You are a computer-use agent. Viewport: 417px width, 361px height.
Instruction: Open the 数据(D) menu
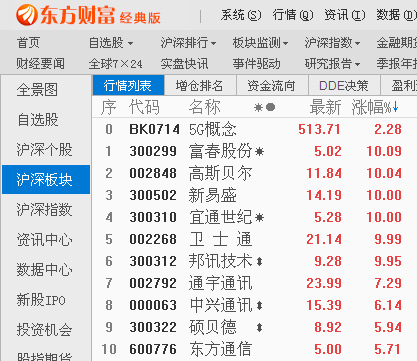pos(396,15)
